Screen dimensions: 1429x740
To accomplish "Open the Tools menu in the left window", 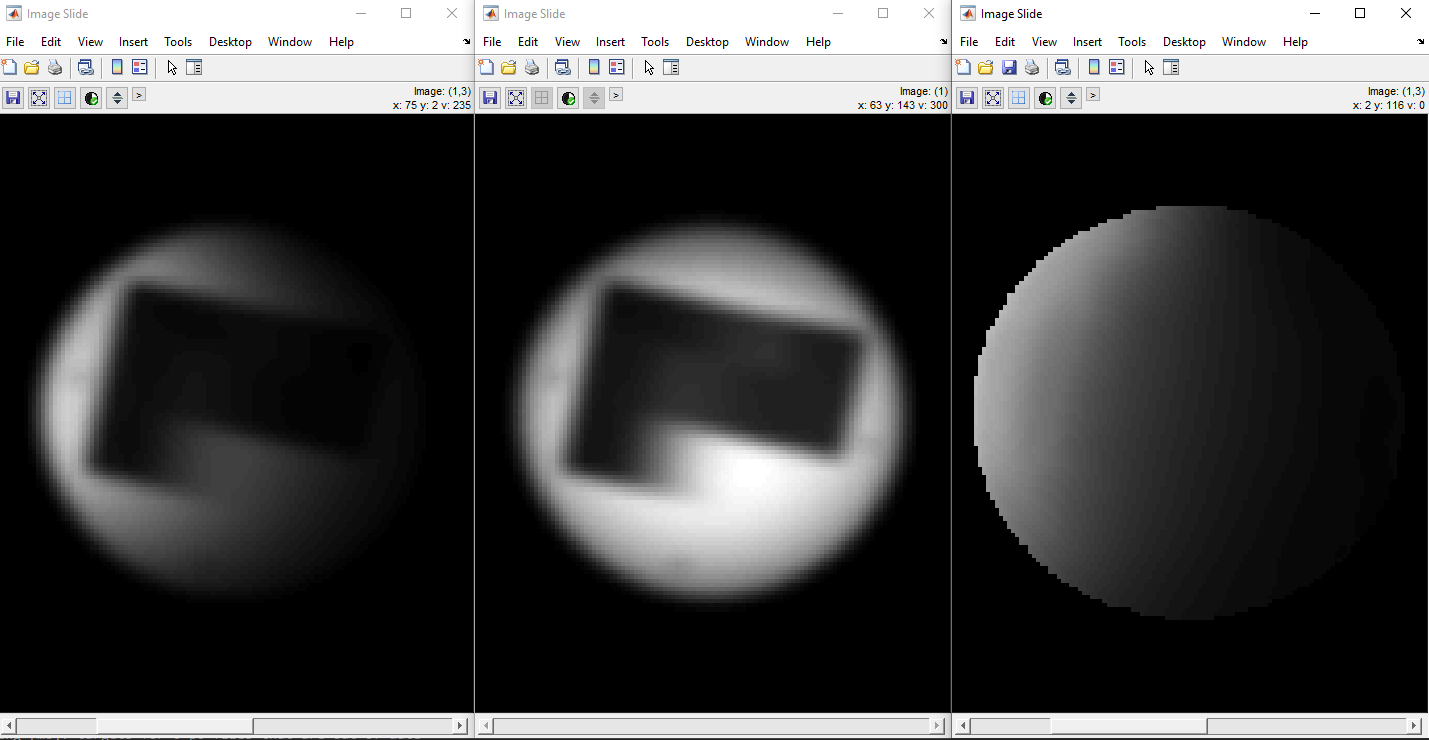I will coord(178,42).
